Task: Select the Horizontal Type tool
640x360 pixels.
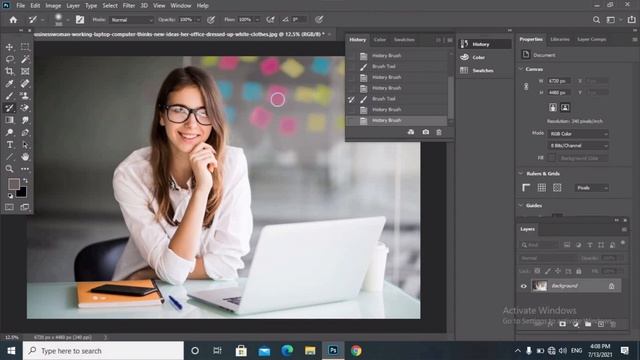Action: 9,144
